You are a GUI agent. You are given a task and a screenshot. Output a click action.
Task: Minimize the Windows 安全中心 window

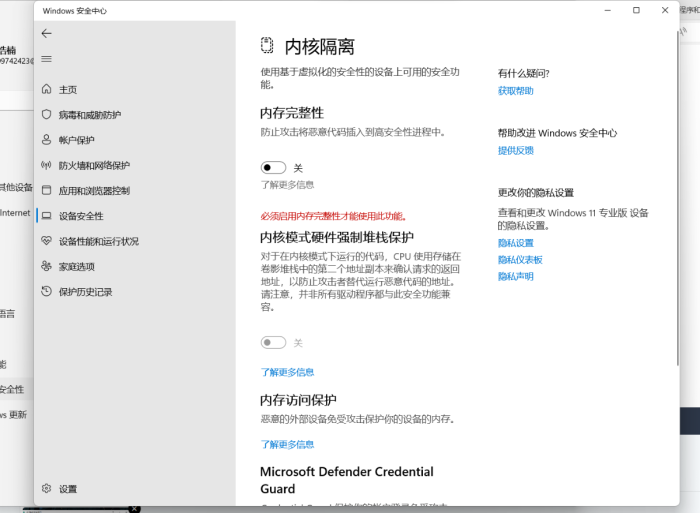(x=608, y=10)
